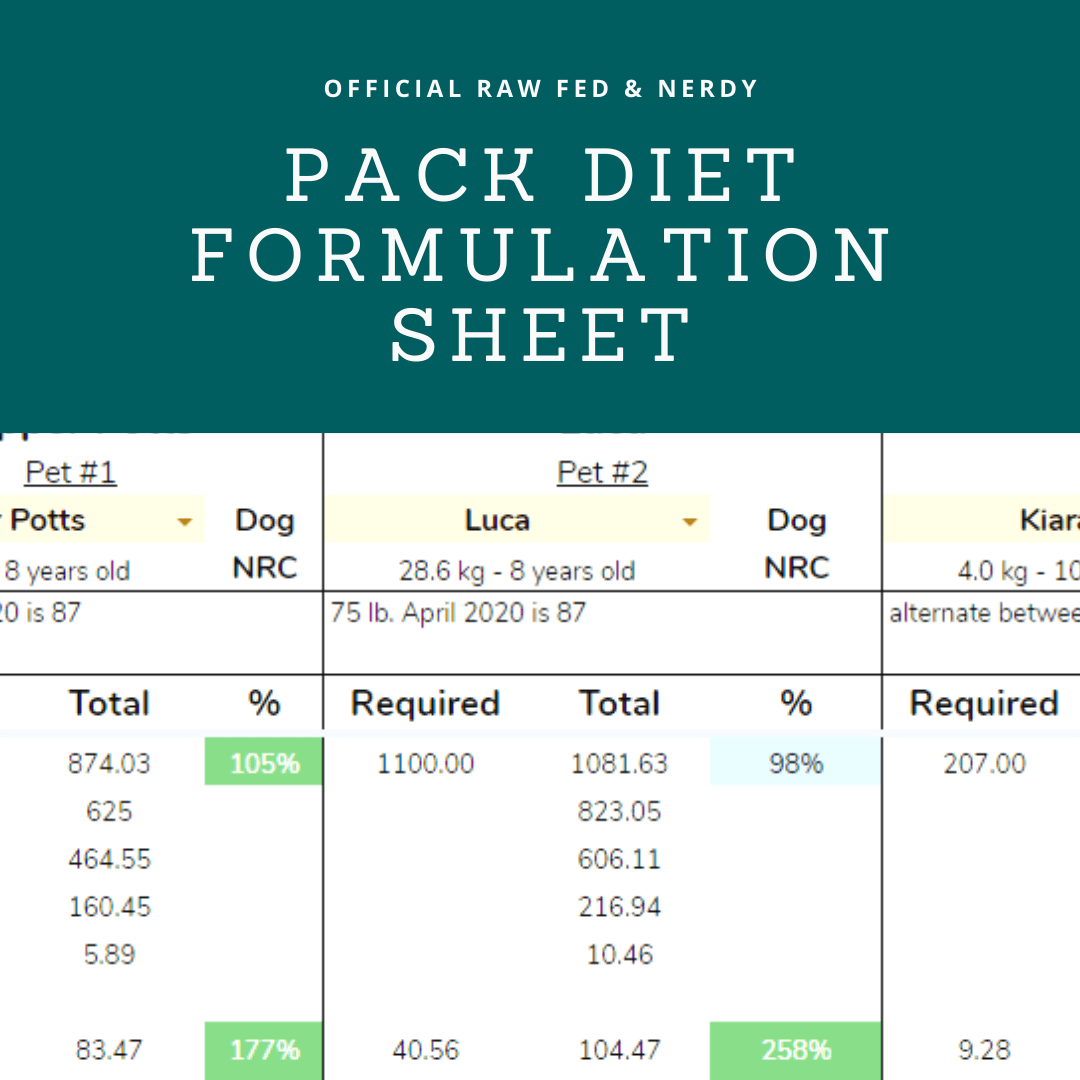Select the green 258% cell under Luca
The height and width of the screenshot is (1080, 1080).
tap(795, 1050)
